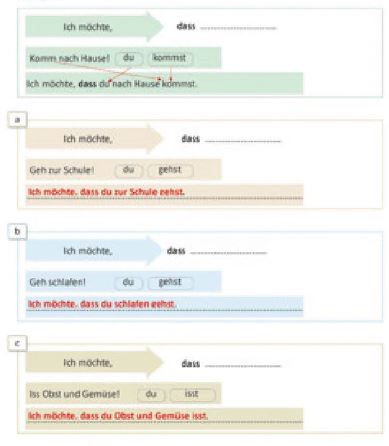Select the 'du' chip beside 'Iss Obst und Gemüse!'
The width and height of the screenshot is (389, 446).
coord(151,394)
